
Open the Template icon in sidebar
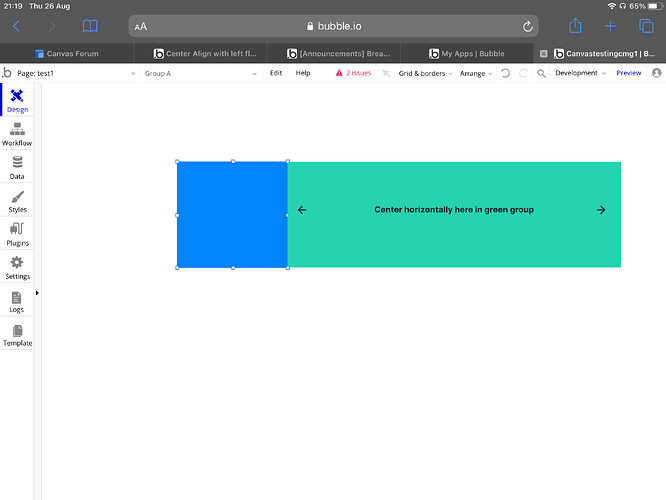pyautogui.click(x=17, y=331)
